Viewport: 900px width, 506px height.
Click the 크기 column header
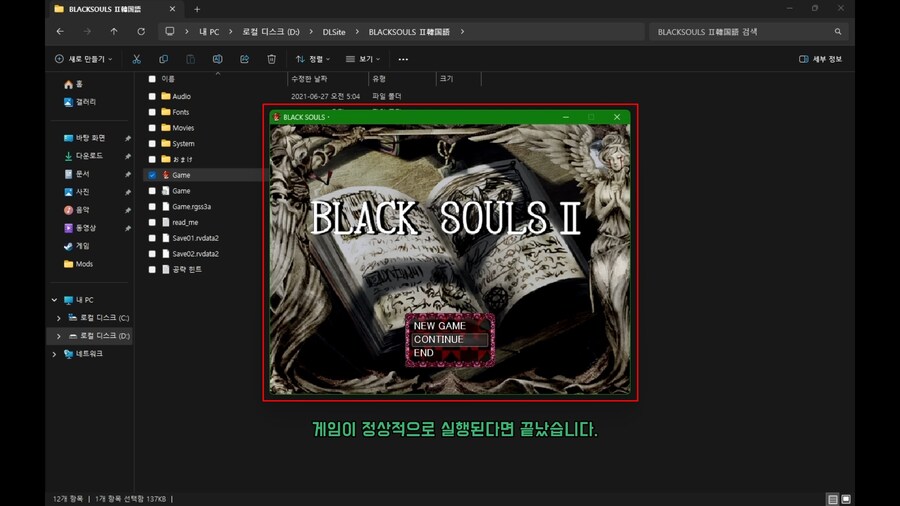(x=447, y=79)
